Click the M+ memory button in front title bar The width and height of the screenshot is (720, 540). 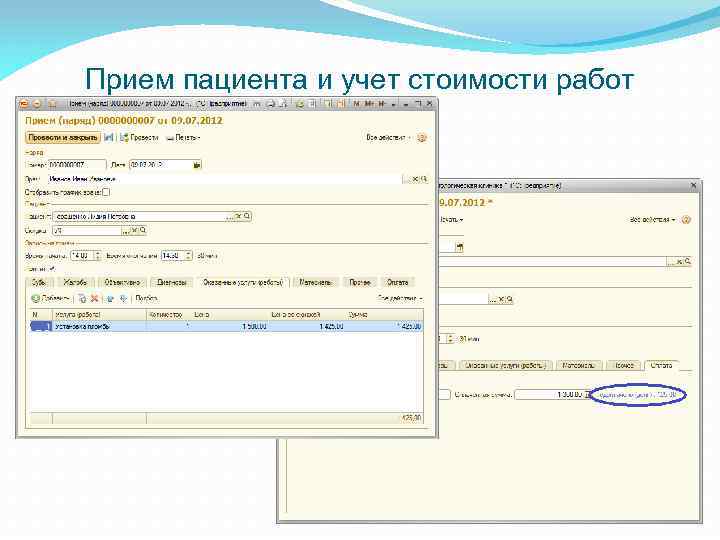click(369, 104)
